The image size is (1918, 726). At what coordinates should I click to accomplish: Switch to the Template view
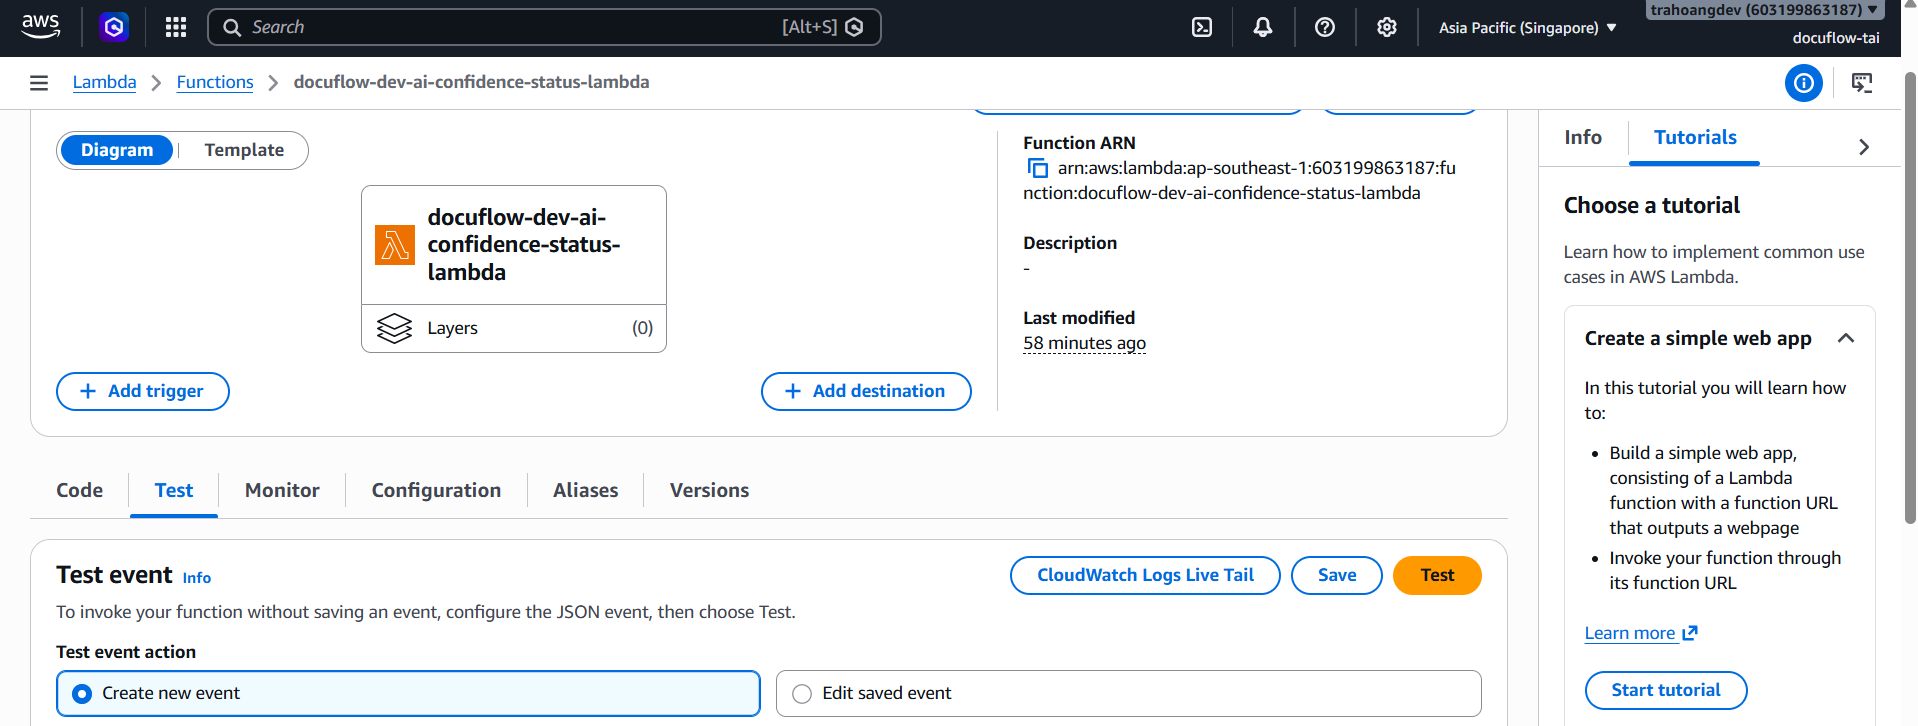point(244,150)
